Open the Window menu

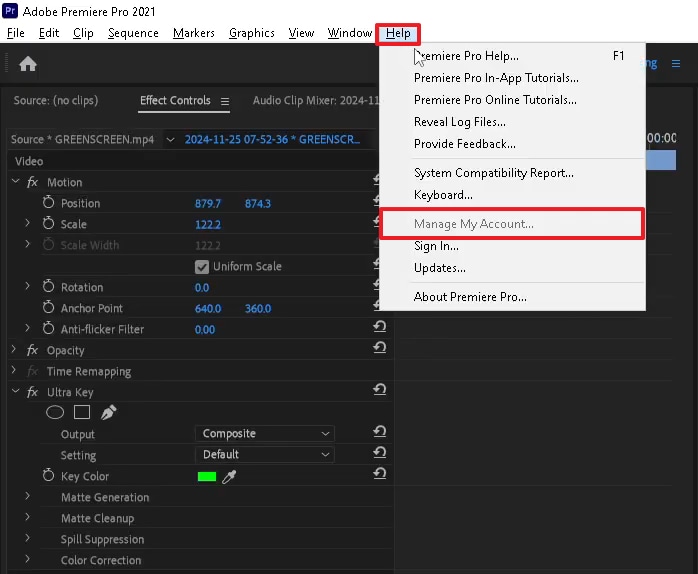(349, 33)
